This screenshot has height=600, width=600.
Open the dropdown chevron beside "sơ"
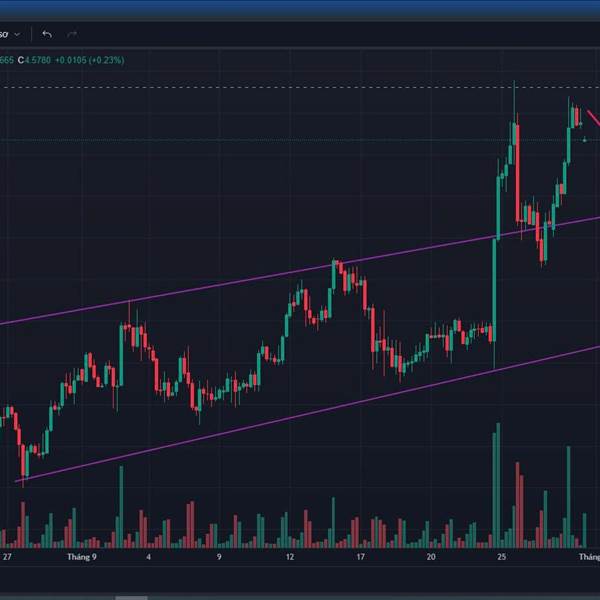coord(17,35)
